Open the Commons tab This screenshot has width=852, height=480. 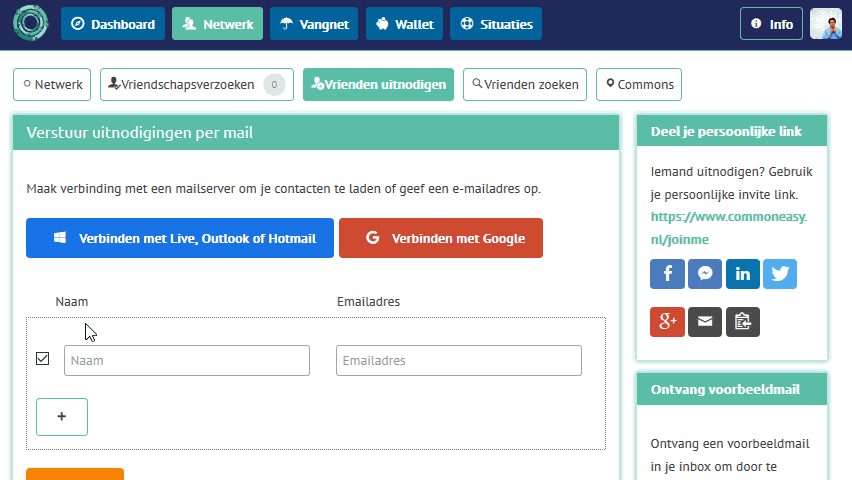[638, 85]
